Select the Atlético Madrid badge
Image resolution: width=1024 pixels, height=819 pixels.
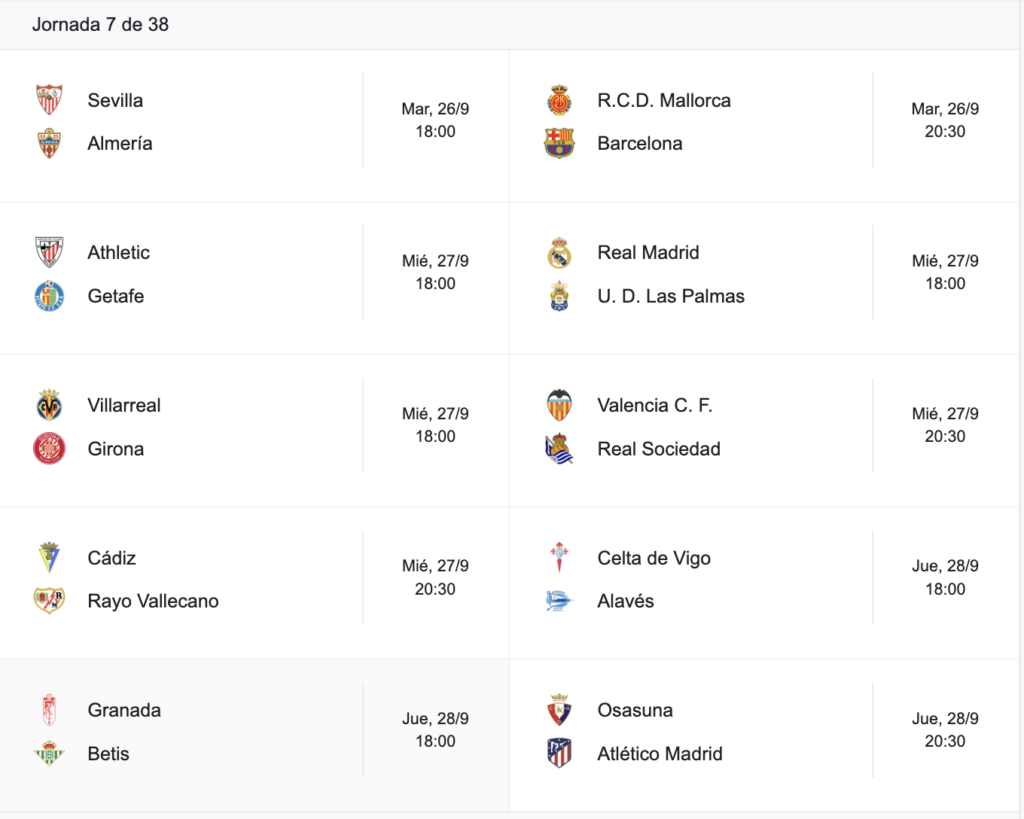(559, 753)
